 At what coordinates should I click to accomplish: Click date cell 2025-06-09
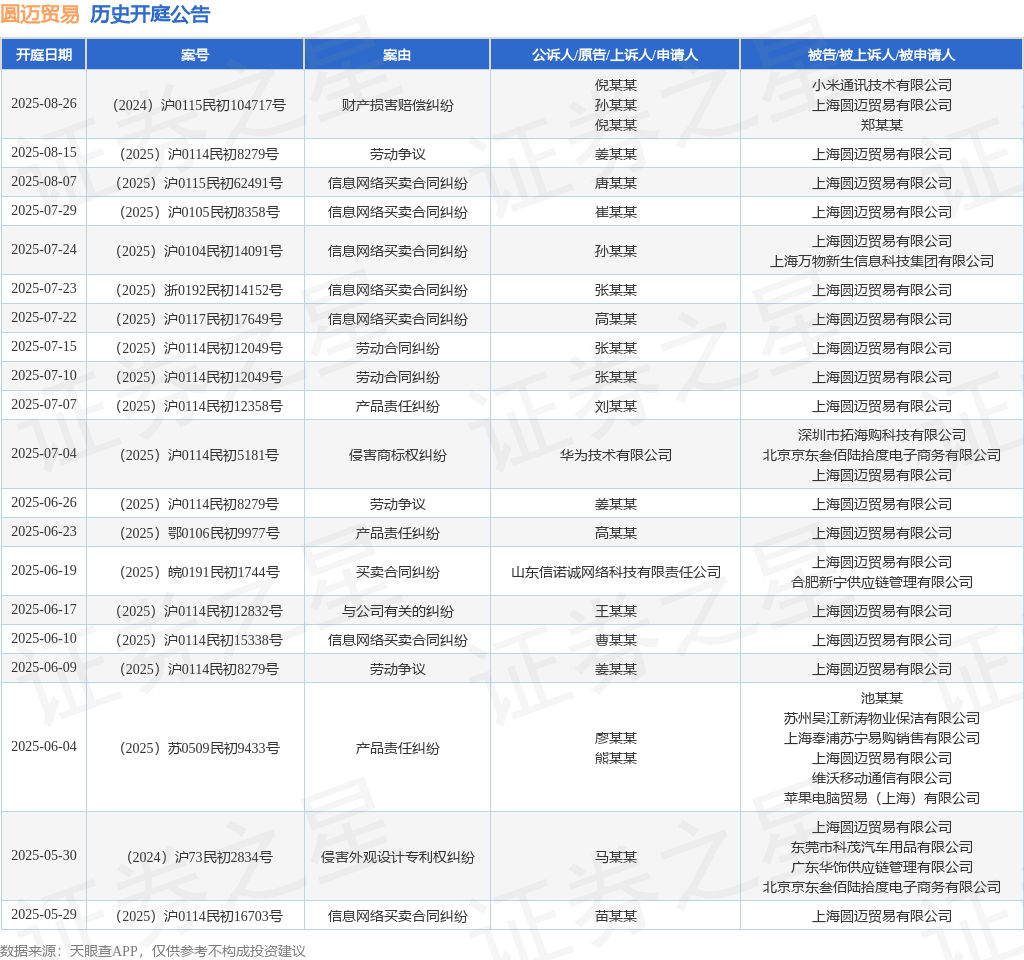click(x=44, y=668)
